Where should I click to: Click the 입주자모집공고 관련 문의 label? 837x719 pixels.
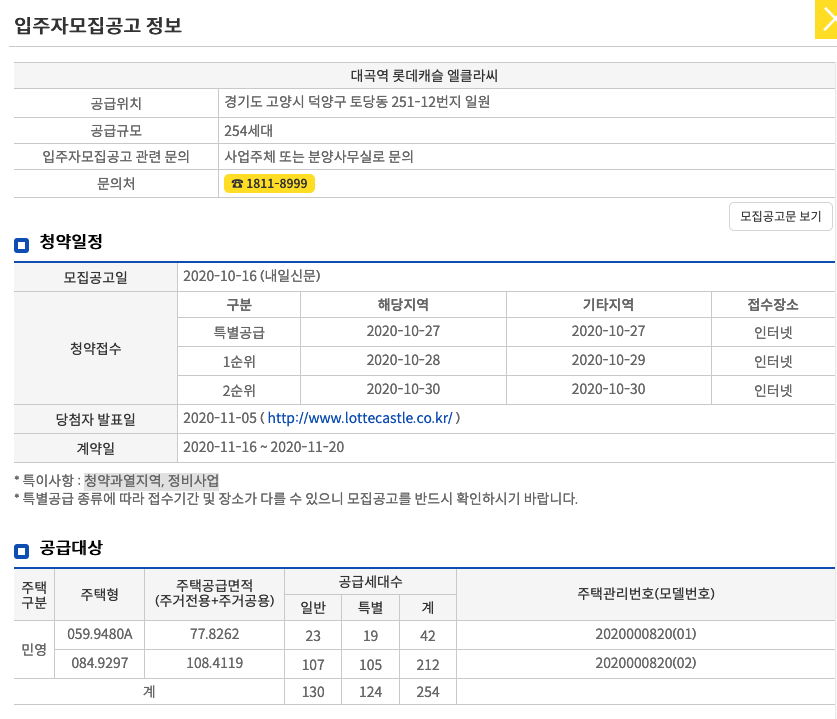[x=116, y=157]
